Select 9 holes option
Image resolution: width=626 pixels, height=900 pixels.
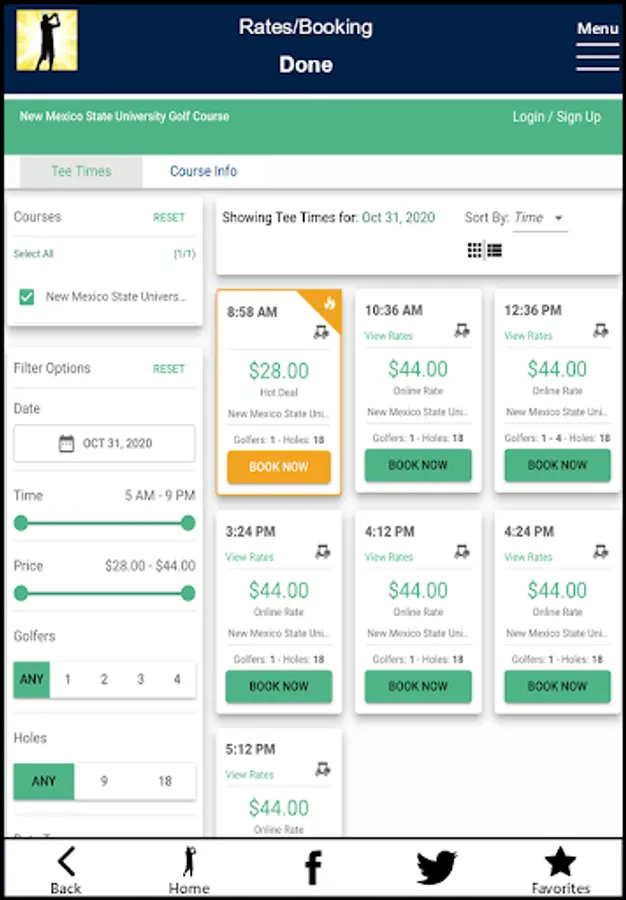click(x=104, y=781)
